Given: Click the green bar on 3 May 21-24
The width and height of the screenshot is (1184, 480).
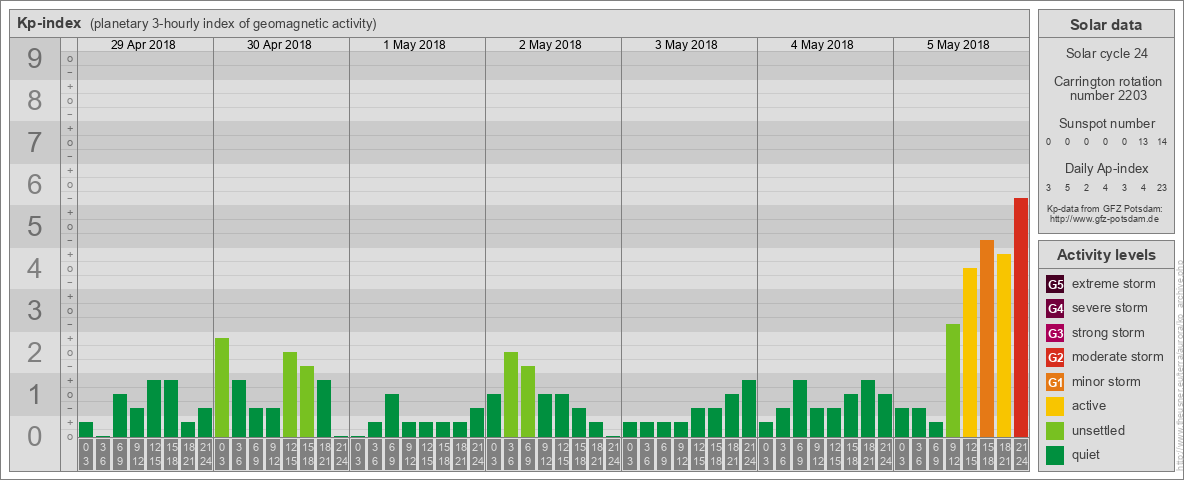Looking at the screenshot, I should (749, 408).
